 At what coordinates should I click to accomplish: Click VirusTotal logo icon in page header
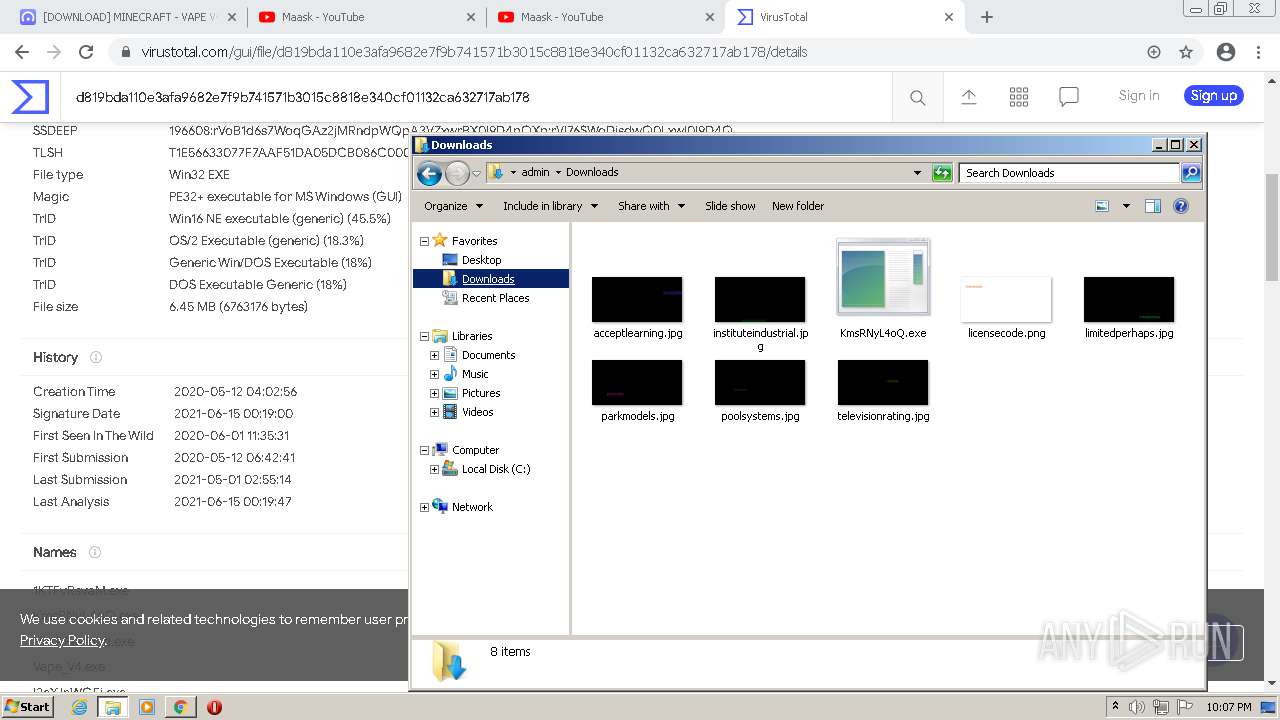tap(30, 97)
